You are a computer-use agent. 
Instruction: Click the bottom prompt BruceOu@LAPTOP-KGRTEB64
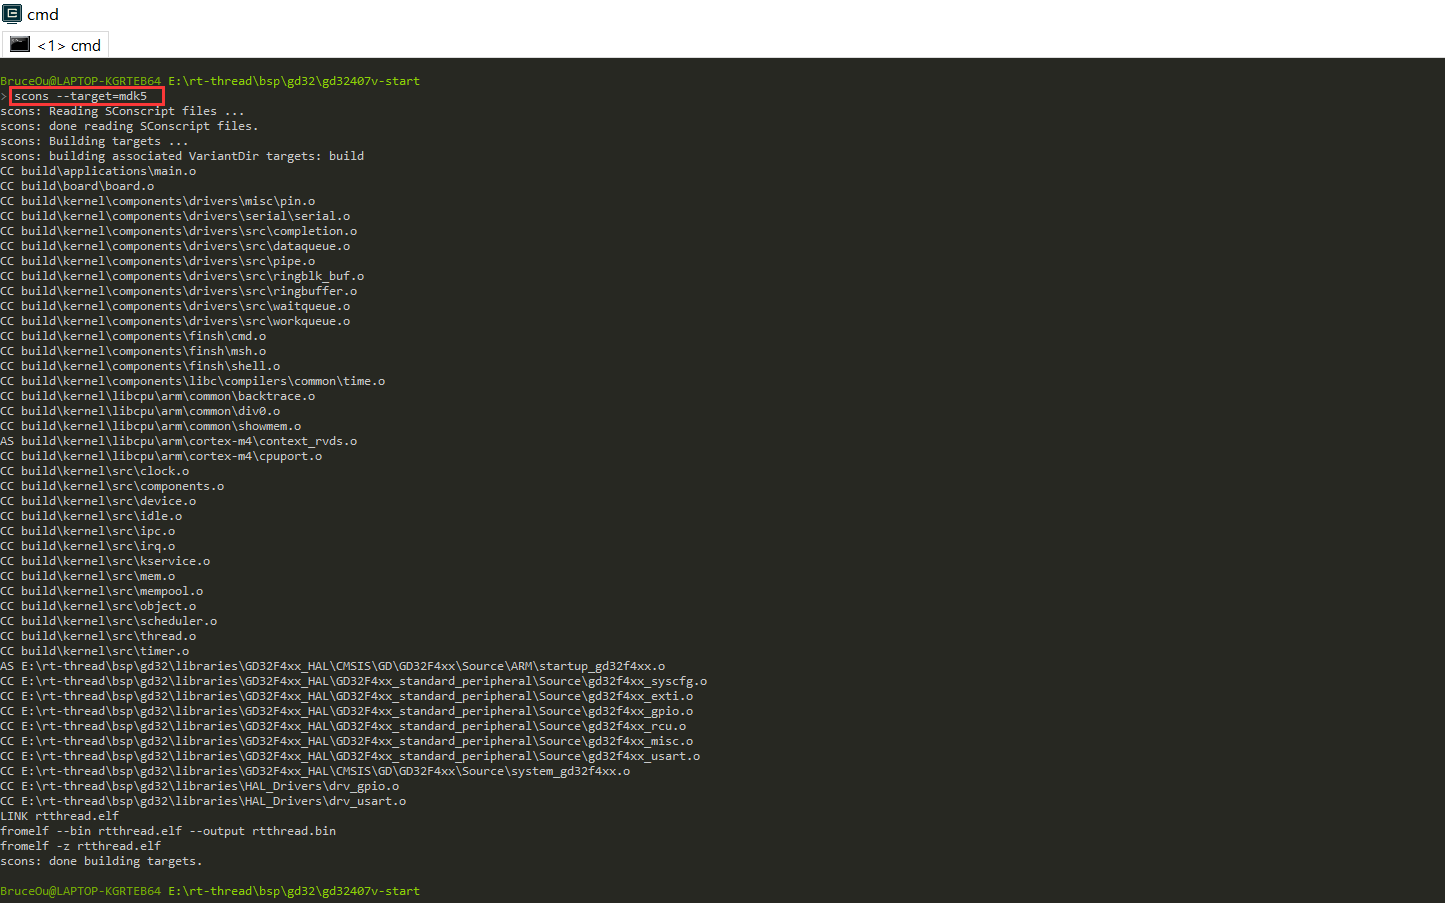80,891
